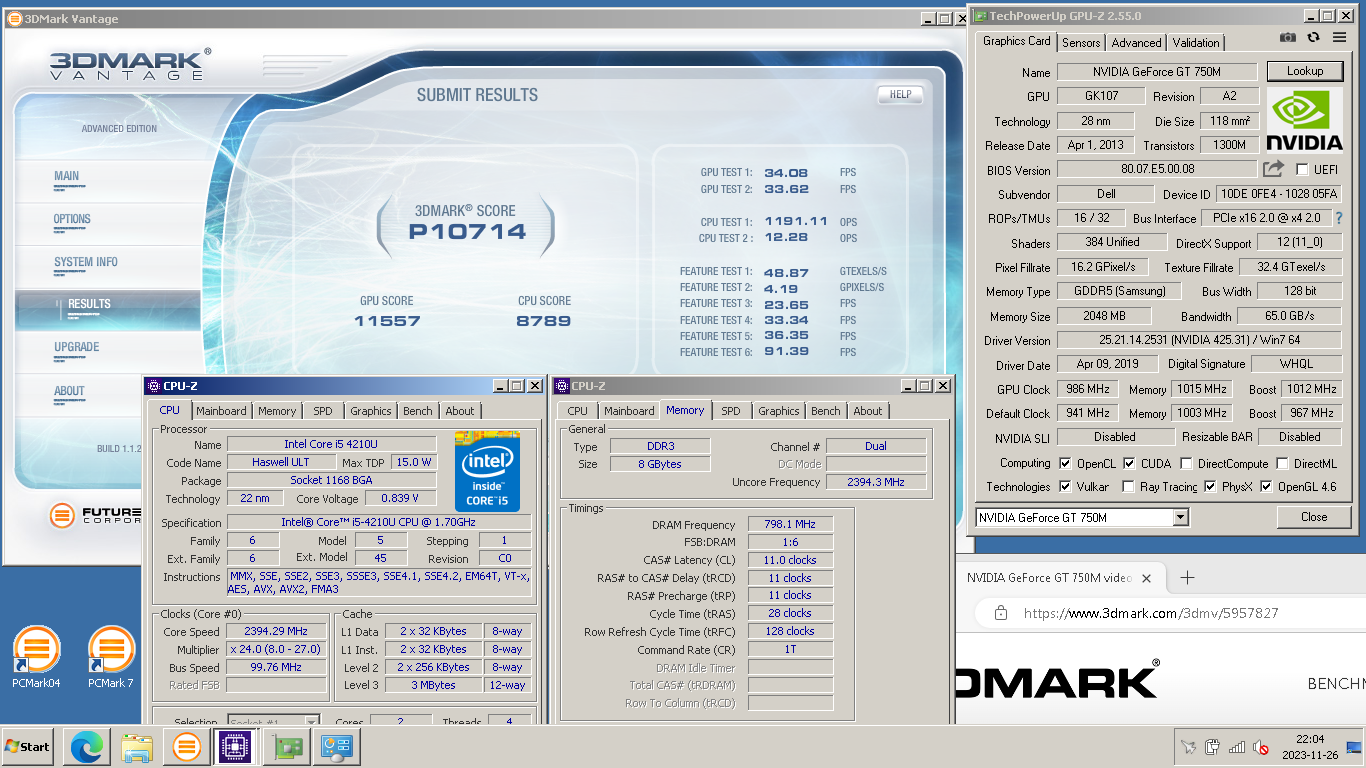Image resolution: width=1366 pixels, height=768 pixels.
Task: Click the P10714 3DMark score text
Action: [x=467, y=232]
